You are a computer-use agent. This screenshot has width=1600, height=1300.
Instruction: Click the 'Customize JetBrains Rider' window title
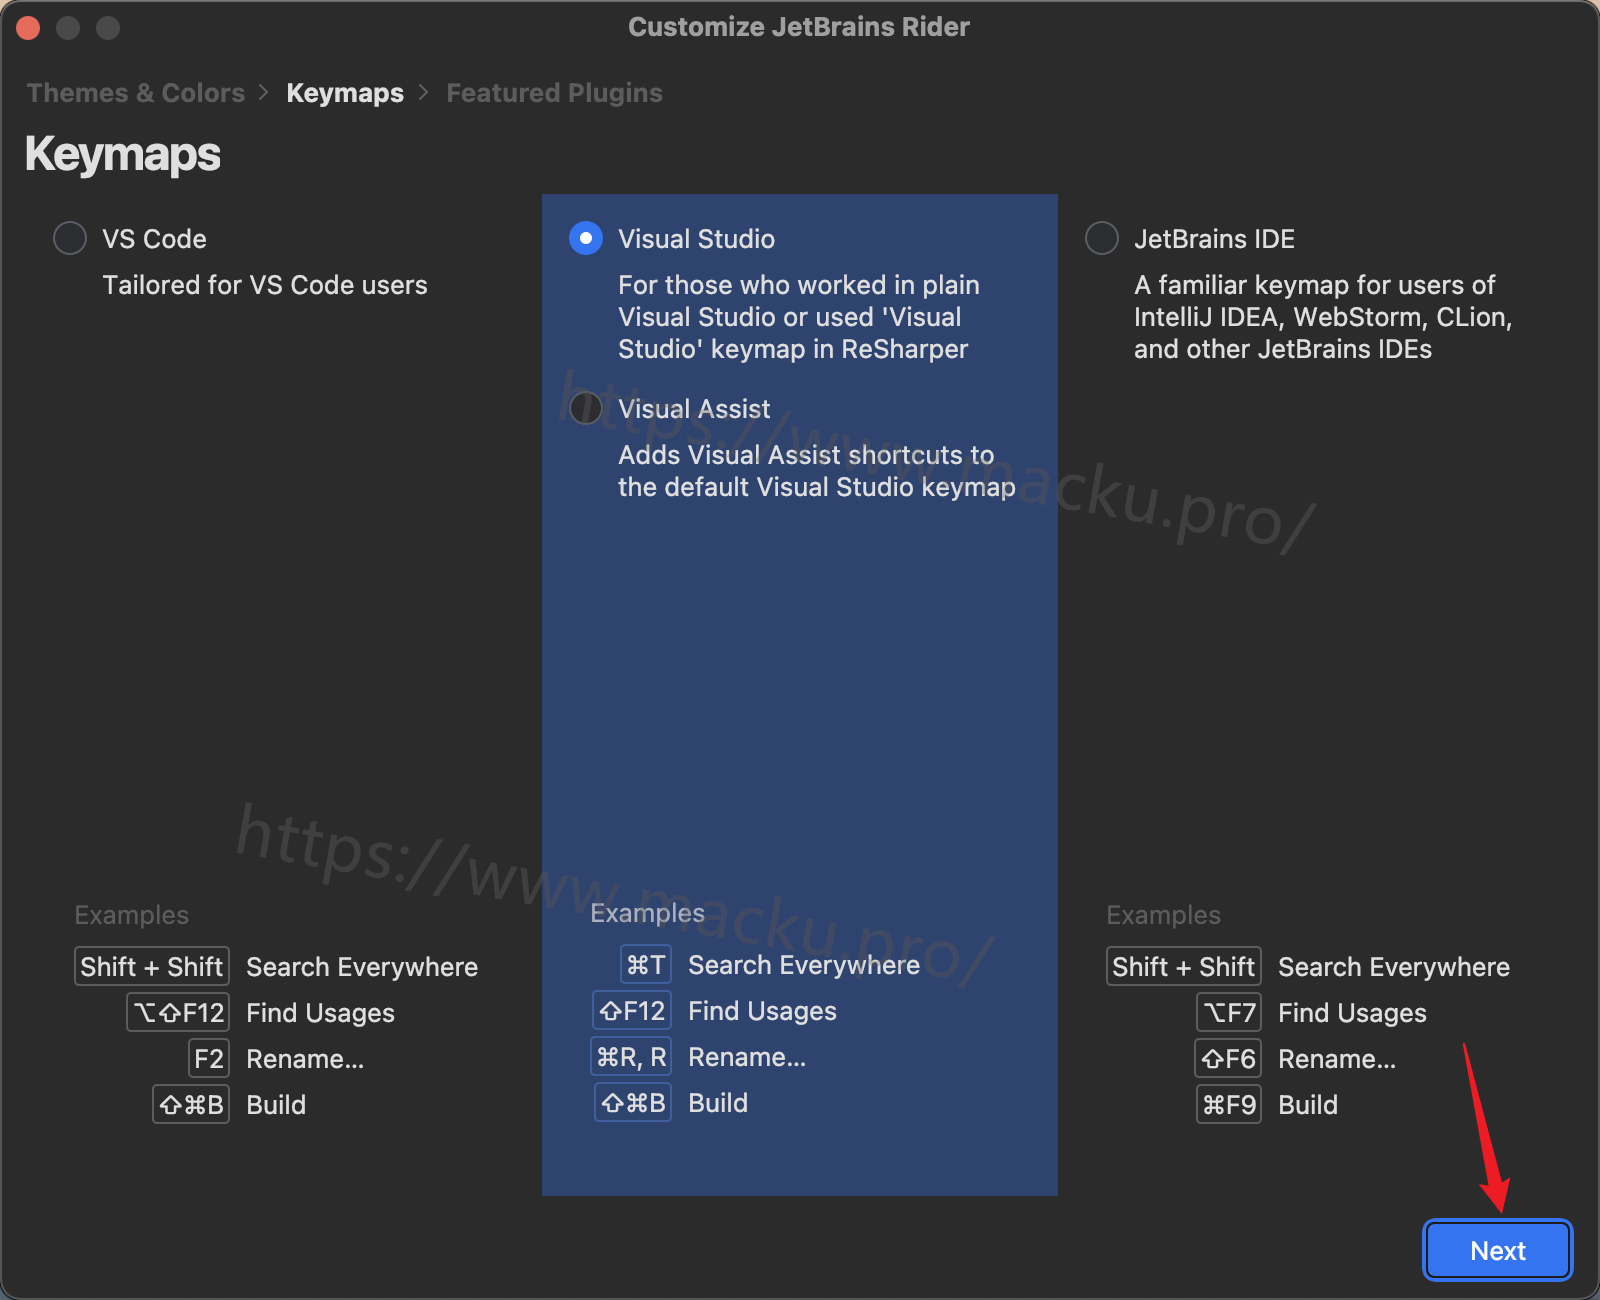click(x=799, y=27)
